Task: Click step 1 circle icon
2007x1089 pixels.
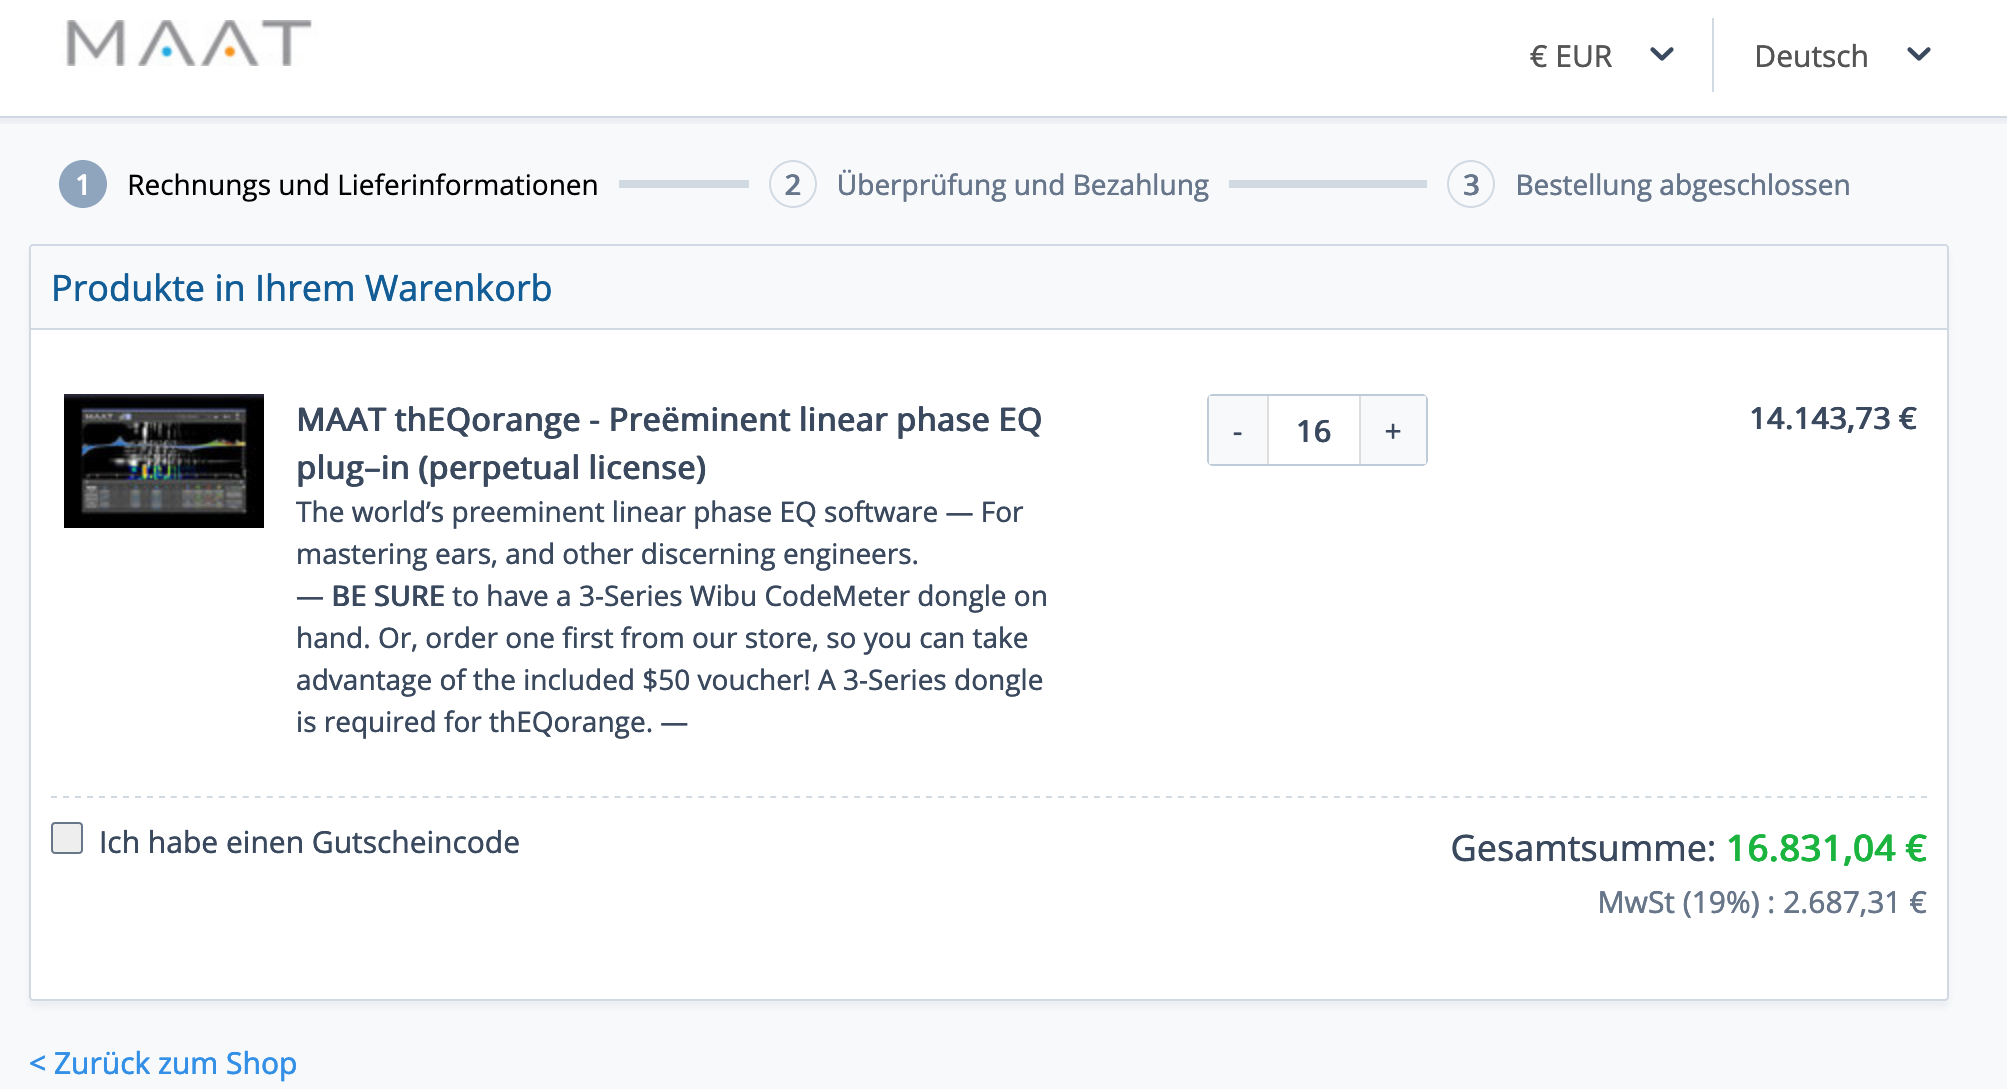Action: [83, 185]
